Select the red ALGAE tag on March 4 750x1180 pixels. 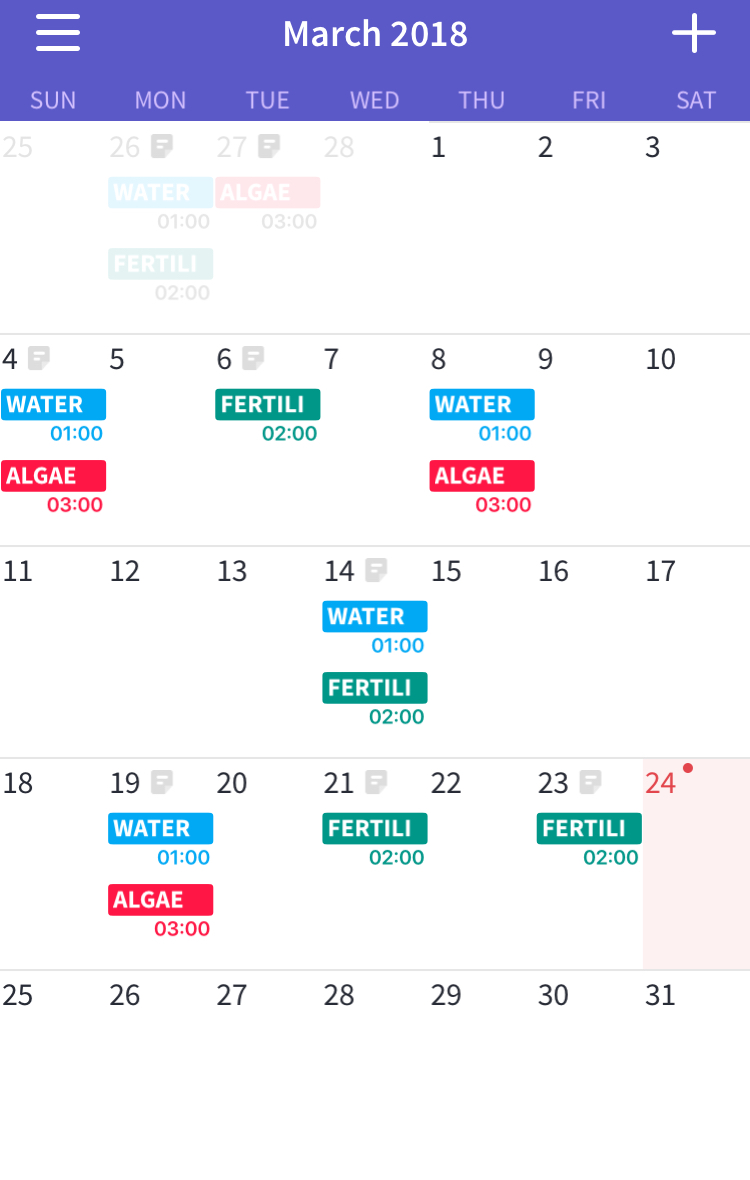point(53,476)
